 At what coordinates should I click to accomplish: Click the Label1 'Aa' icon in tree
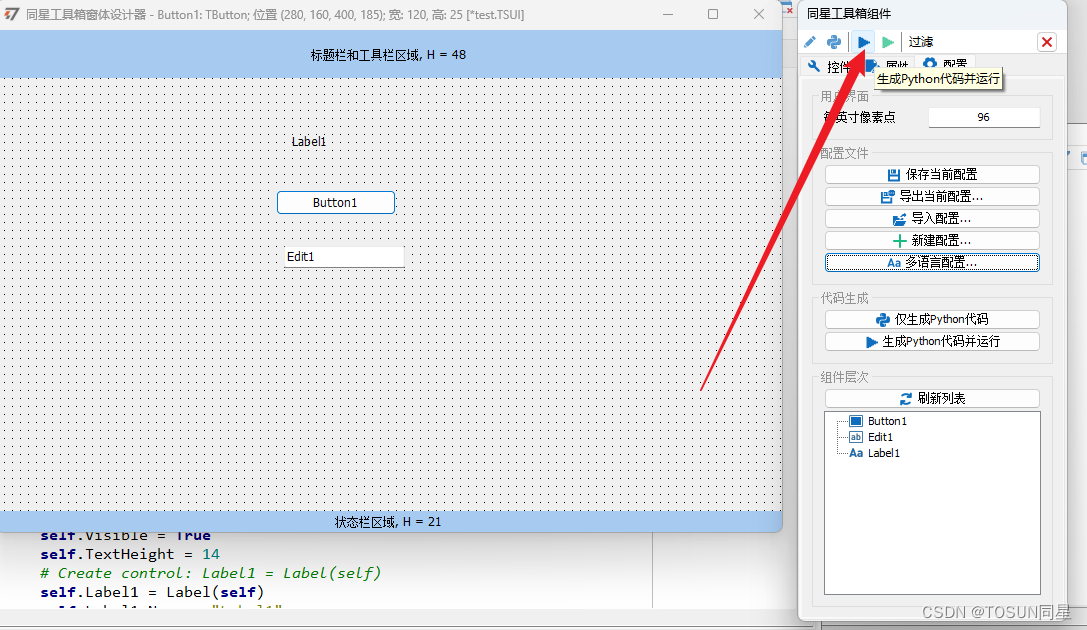click(856, 453)
